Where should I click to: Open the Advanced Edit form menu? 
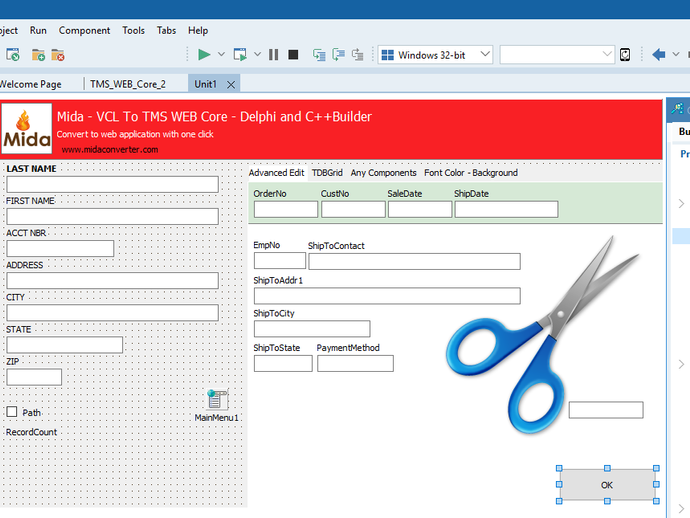point(276,173)
